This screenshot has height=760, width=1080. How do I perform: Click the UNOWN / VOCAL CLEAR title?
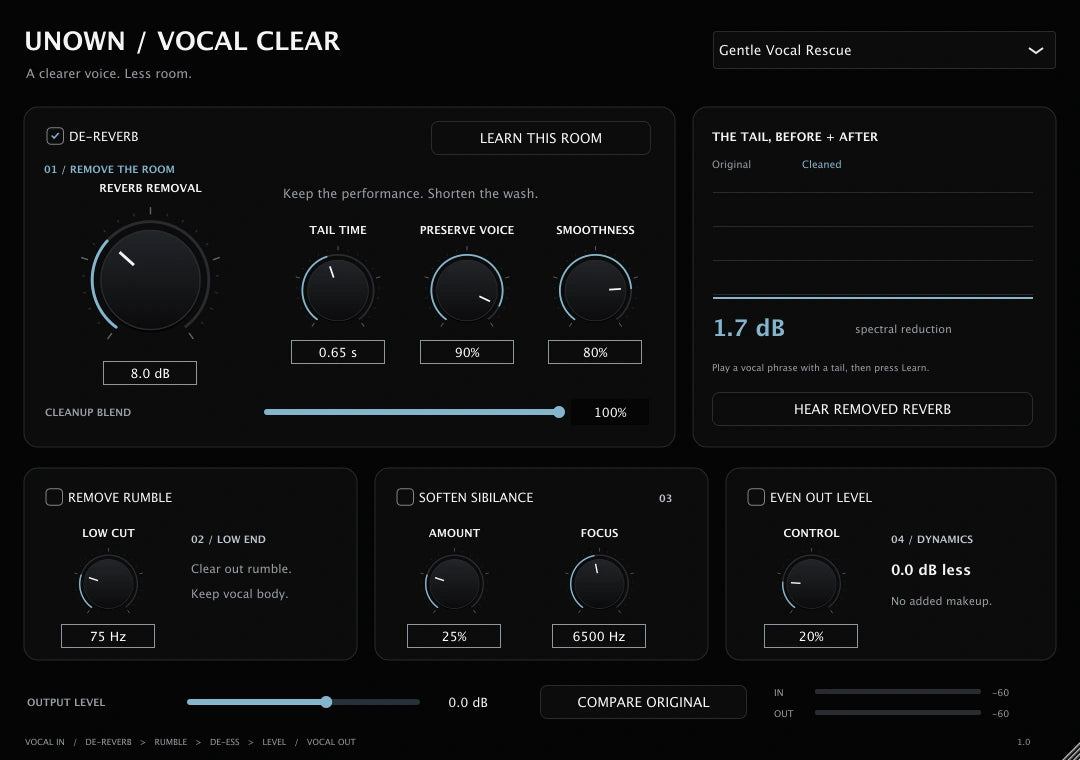click(x=183, y=41)
